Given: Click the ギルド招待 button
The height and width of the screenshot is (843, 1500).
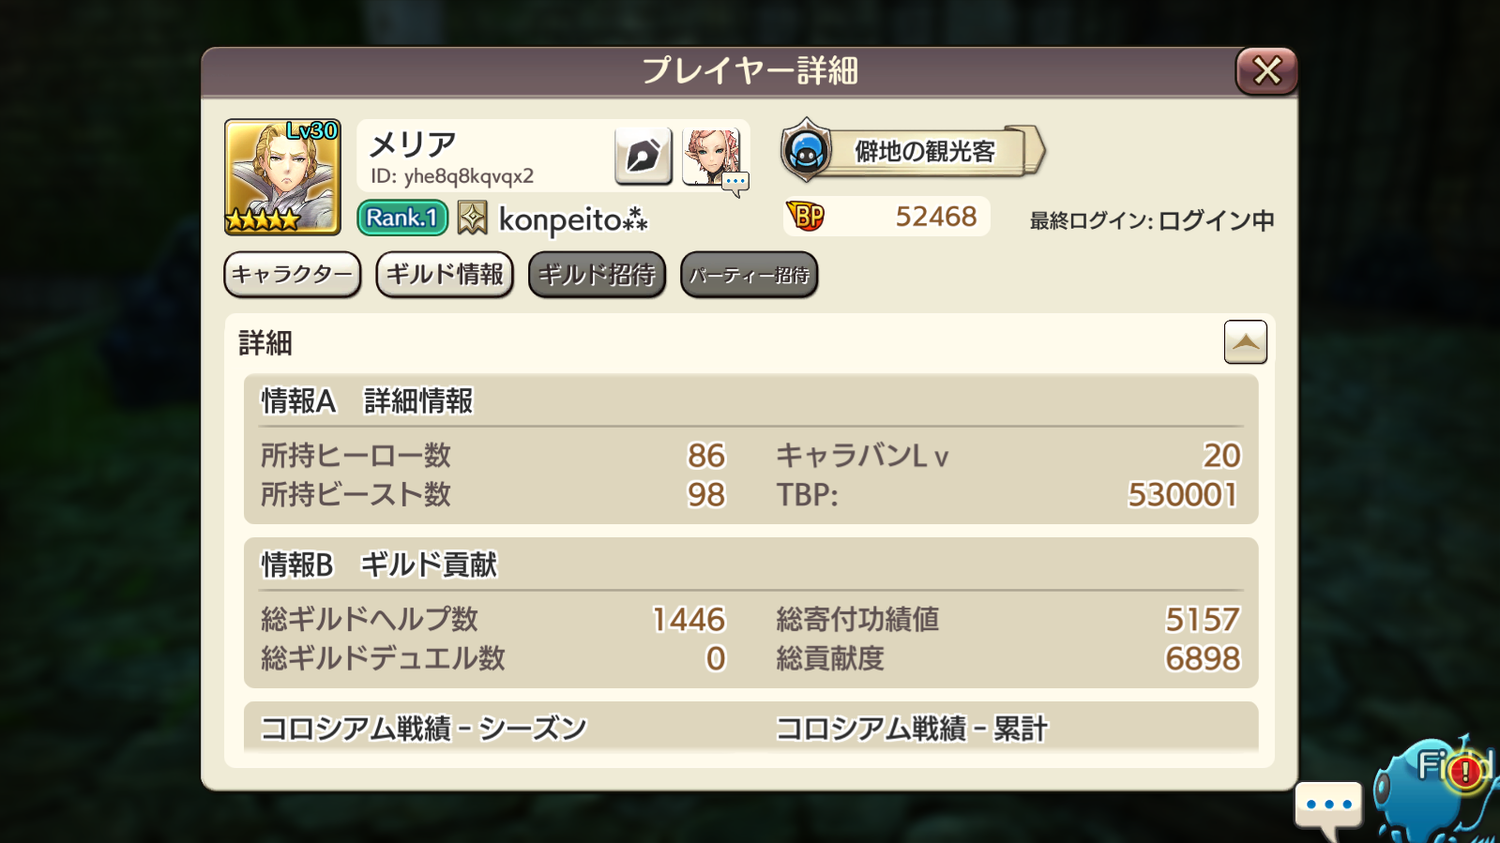Looking at the screenshot, I should (597, 275).
